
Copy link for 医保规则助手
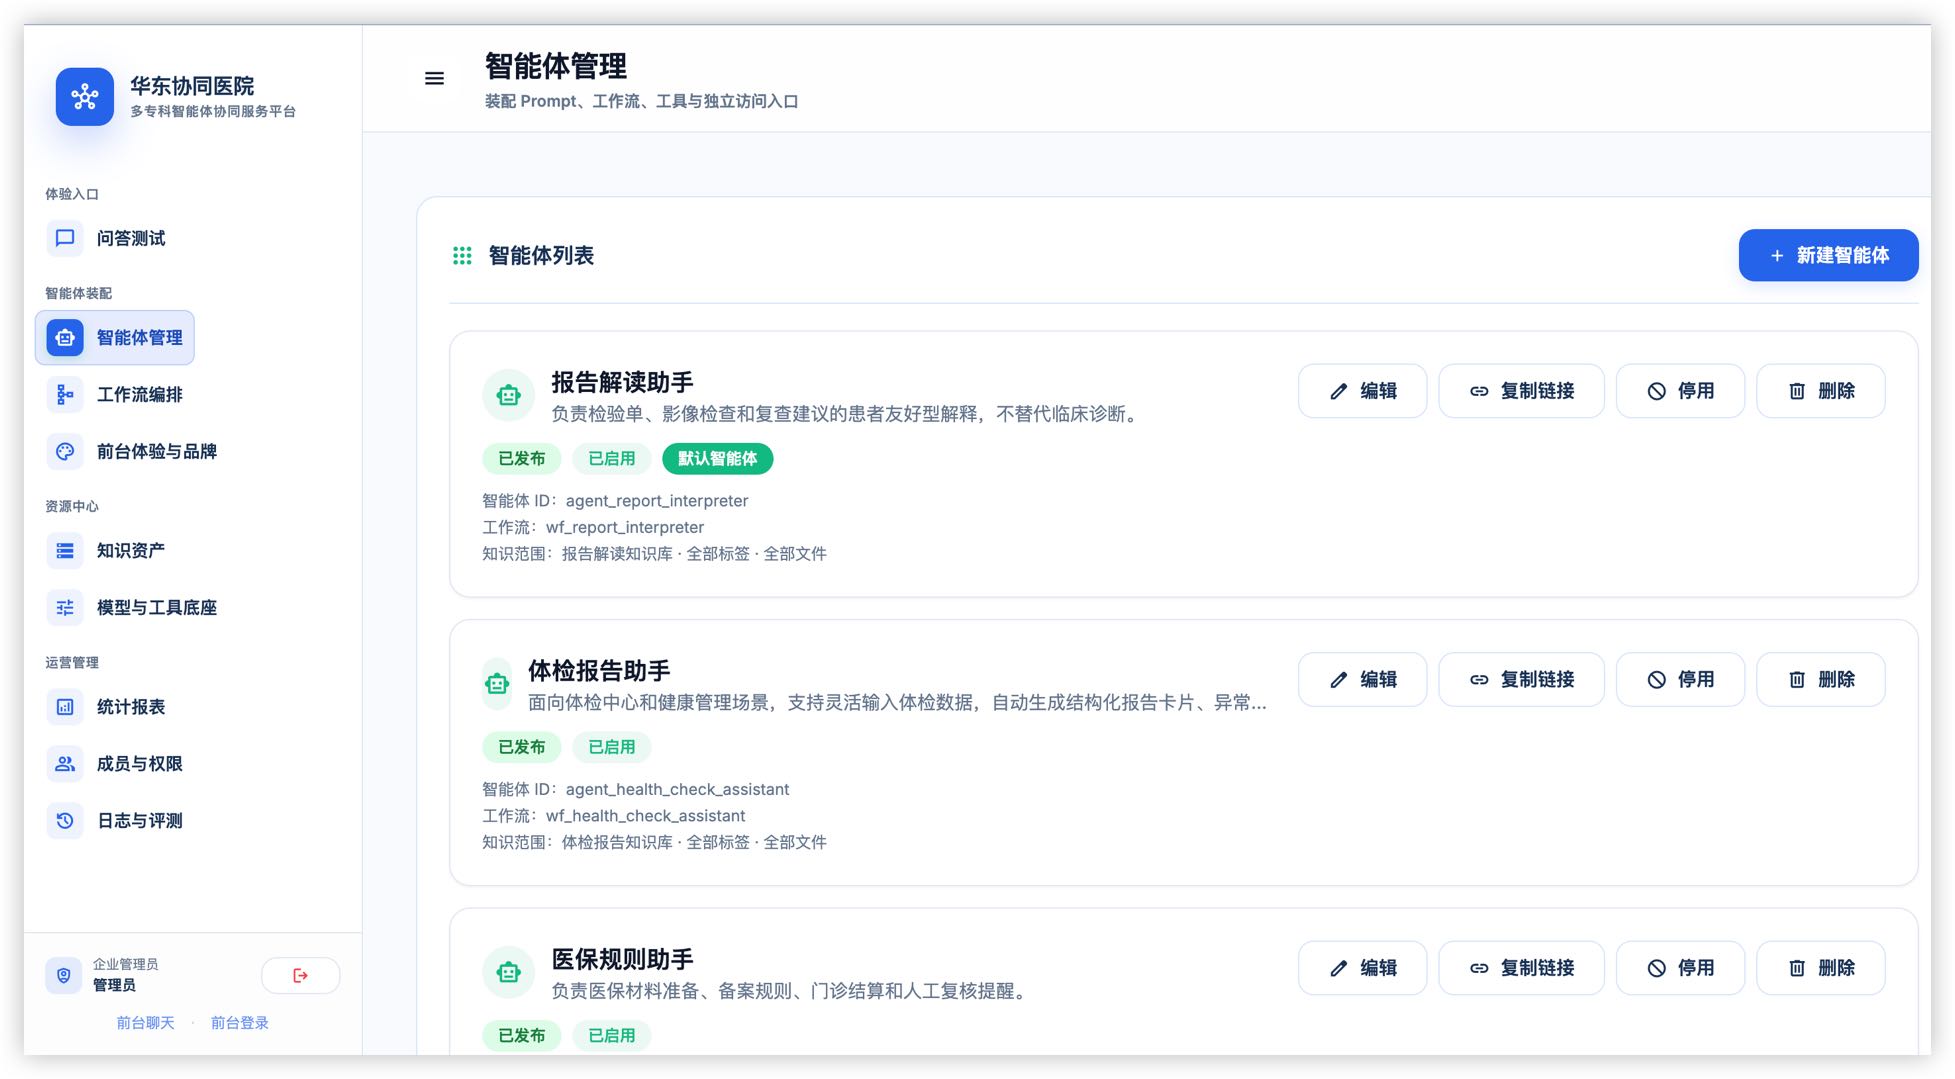[1521, 968]
